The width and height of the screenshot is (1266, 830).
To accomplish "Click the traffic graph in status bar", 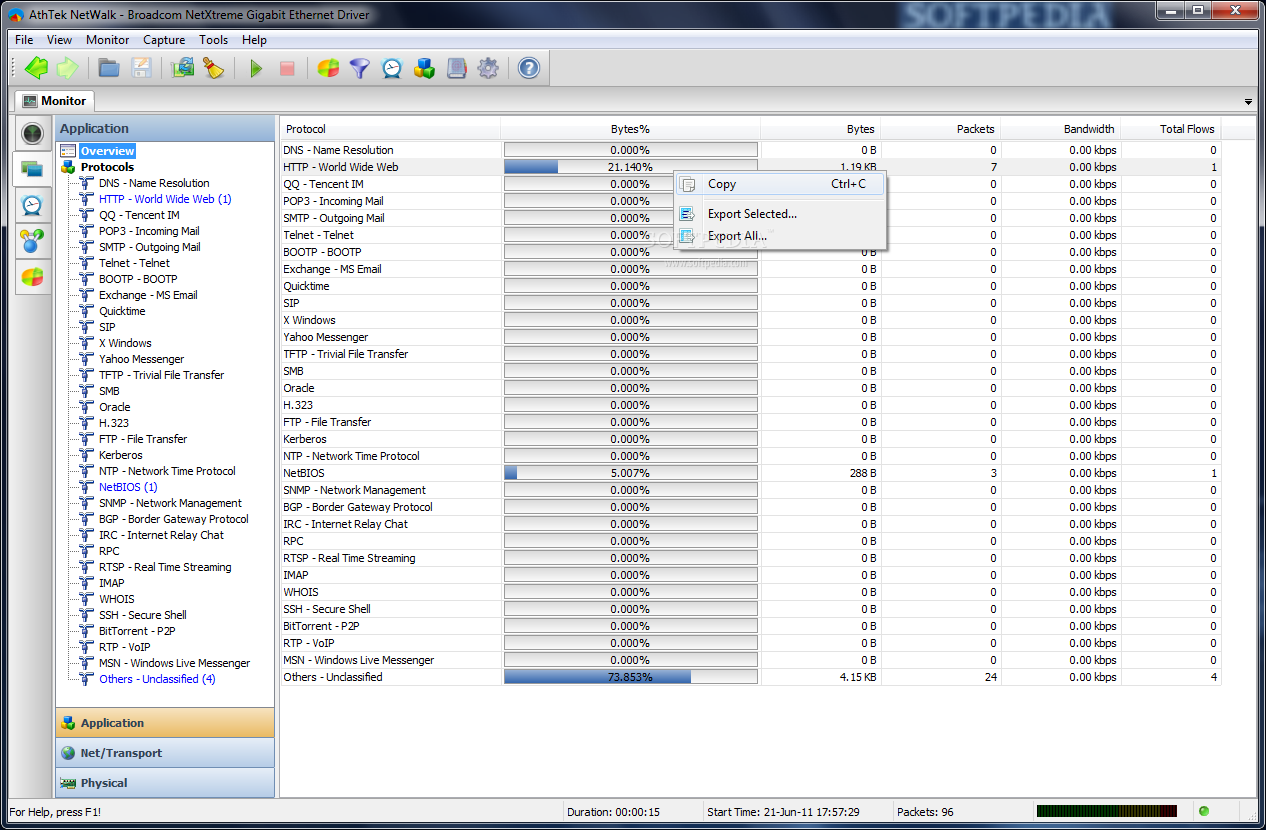I will [x=1107, y=811].
